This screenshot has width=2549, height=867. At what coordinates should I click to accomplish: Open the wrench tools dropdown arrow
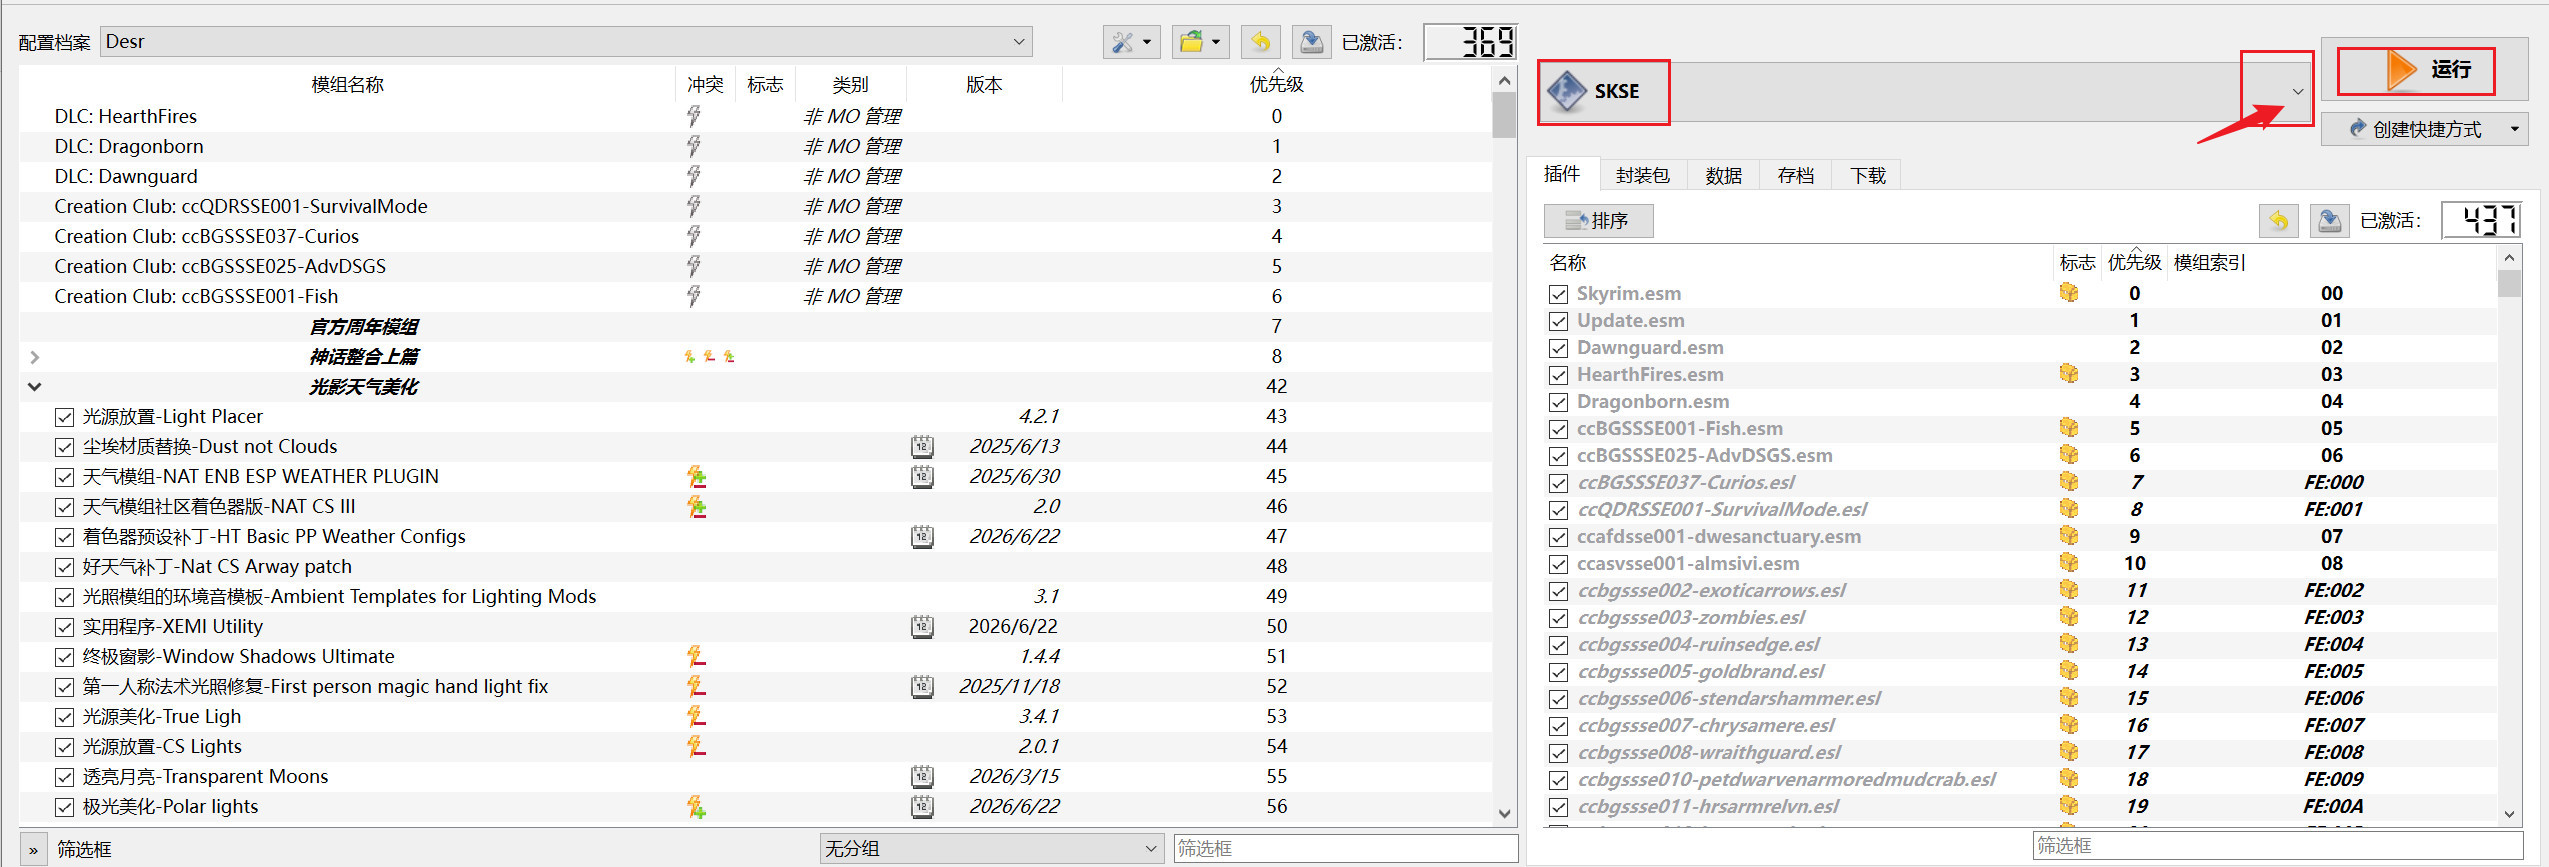click(x=1147, y=42)
